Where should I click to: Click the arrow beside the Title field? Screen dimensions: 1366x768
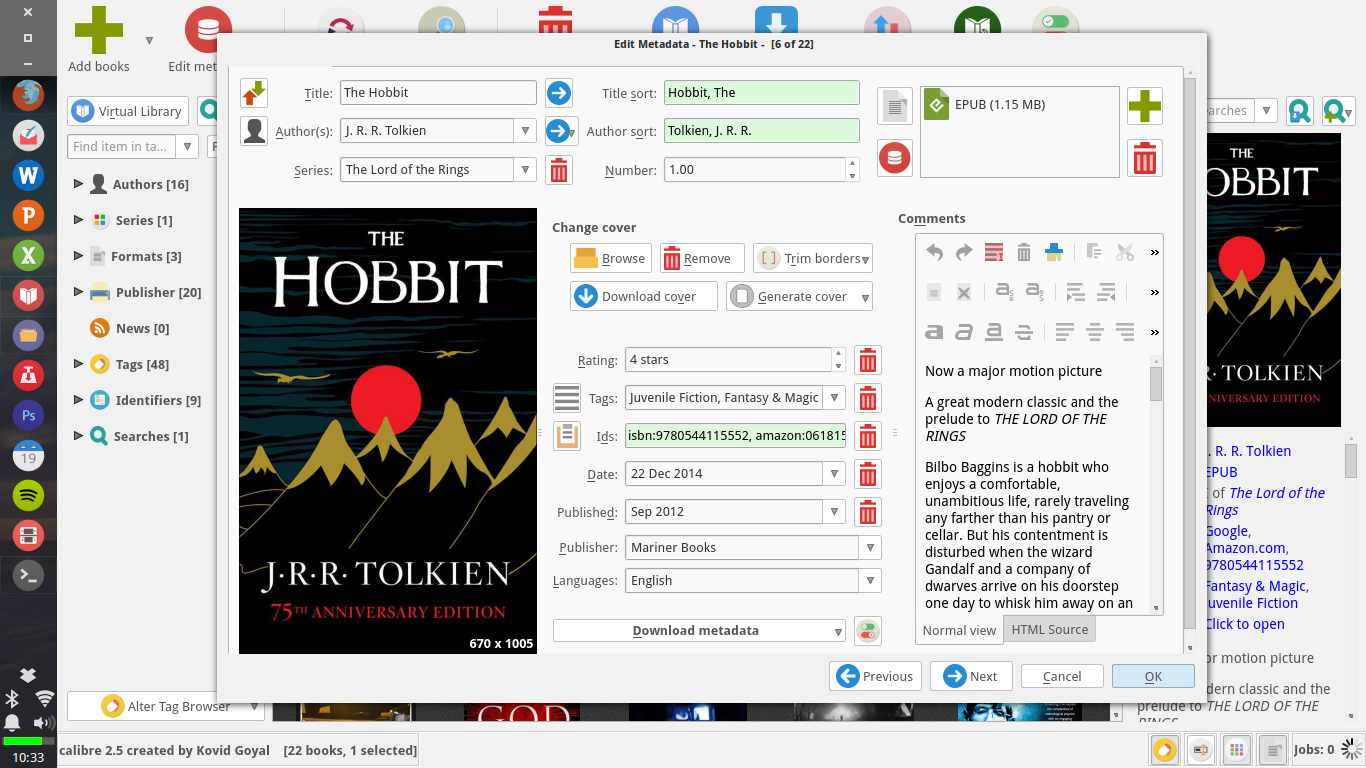pos(559,93)
